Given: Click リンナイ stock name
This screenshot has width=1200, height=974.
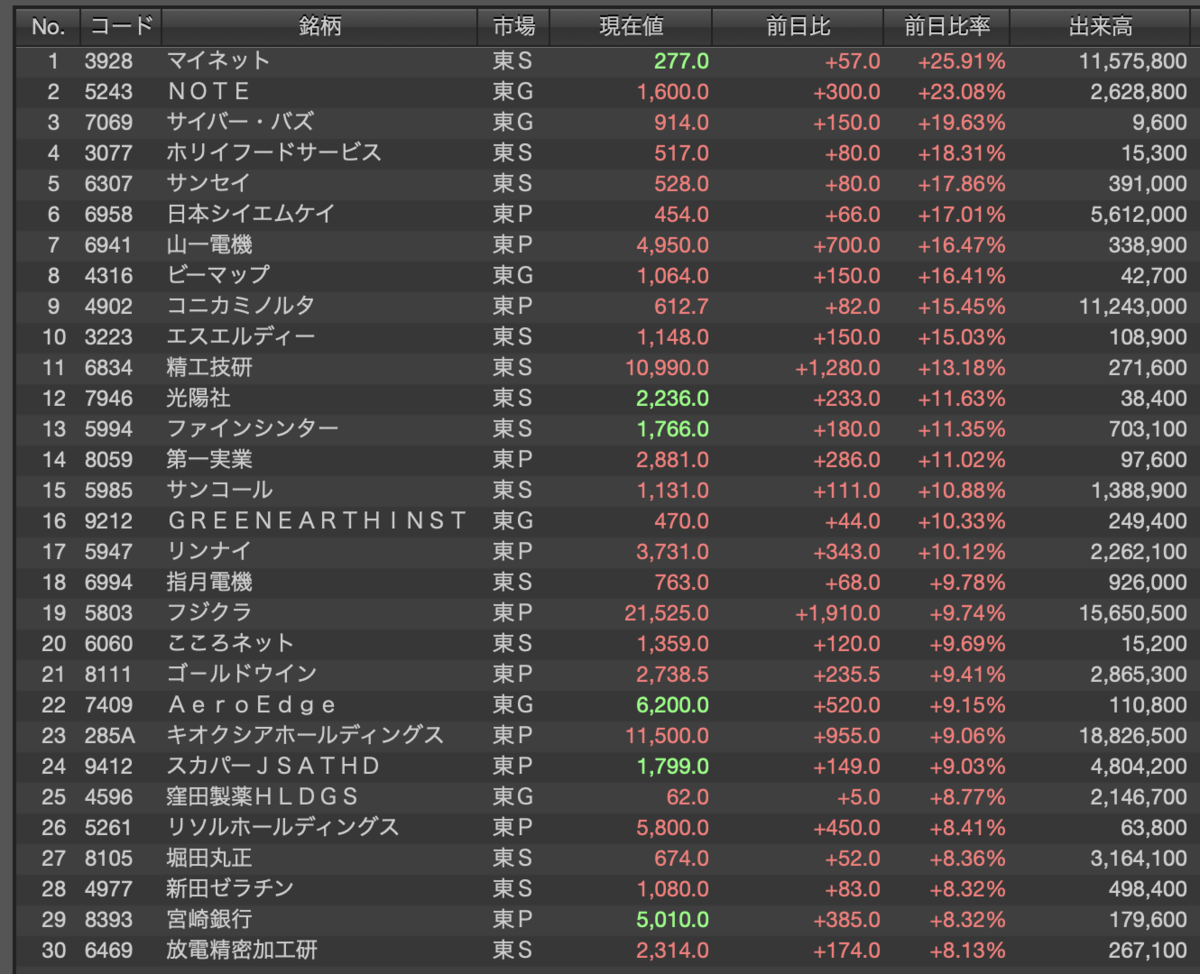Looking at the screenshot, I should point(208,551).
